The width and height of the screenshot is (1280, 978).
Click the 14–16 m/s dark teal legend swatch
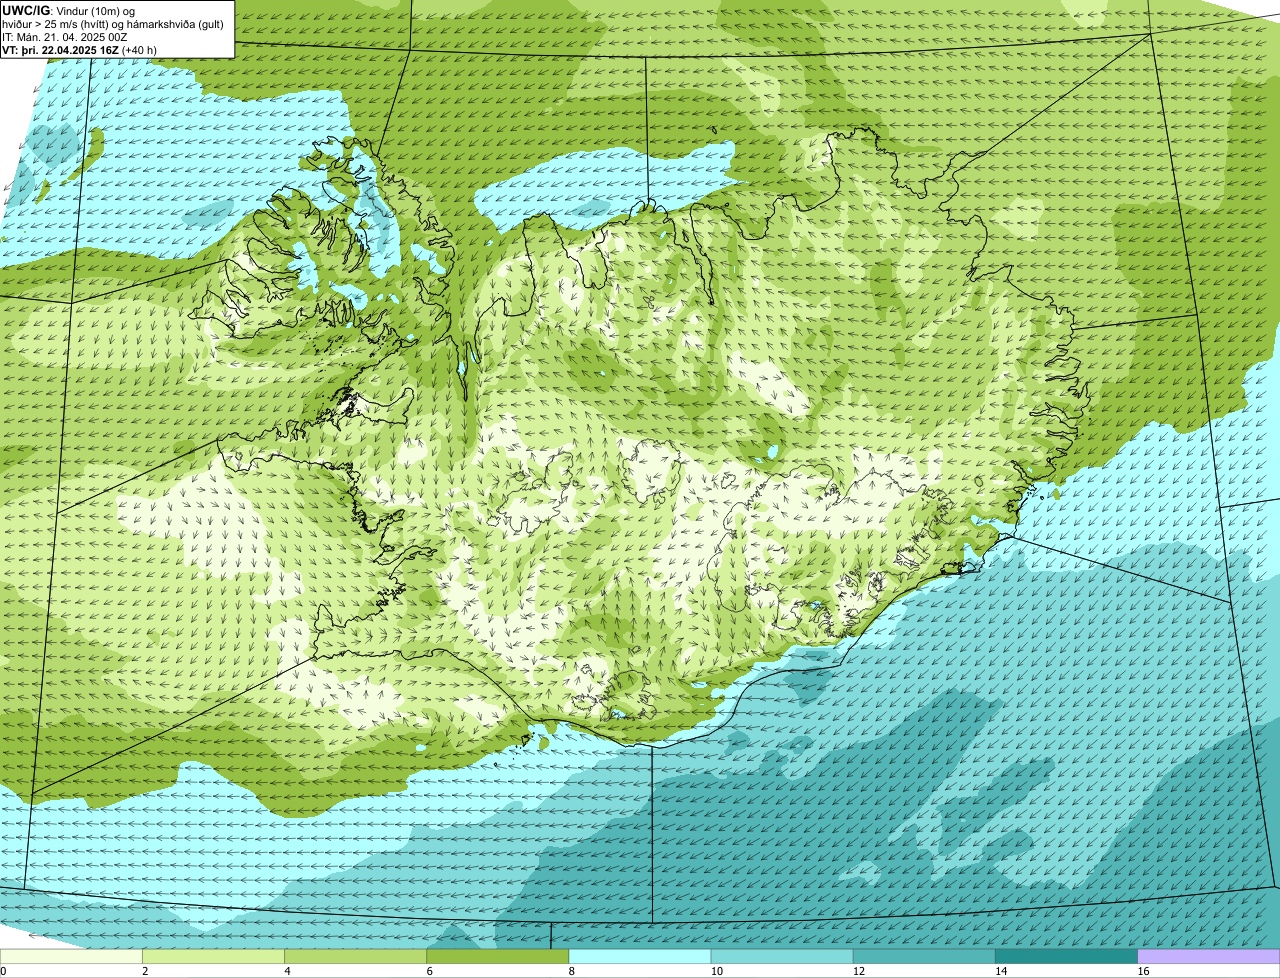pyautogui.click(x=1067, y=956)
